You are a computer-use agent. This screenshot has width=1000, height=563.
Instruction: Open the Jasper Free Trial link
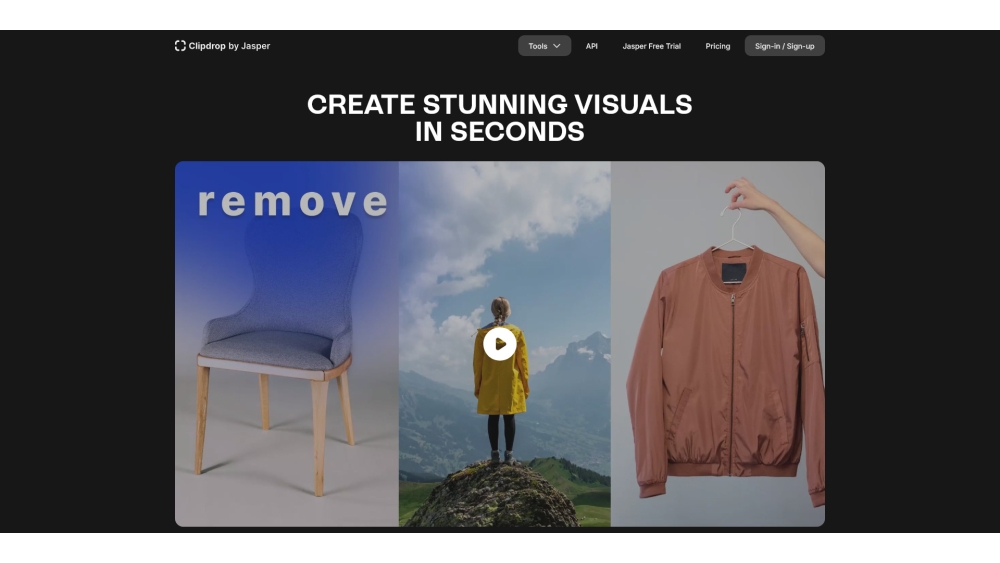coord(651,46)
